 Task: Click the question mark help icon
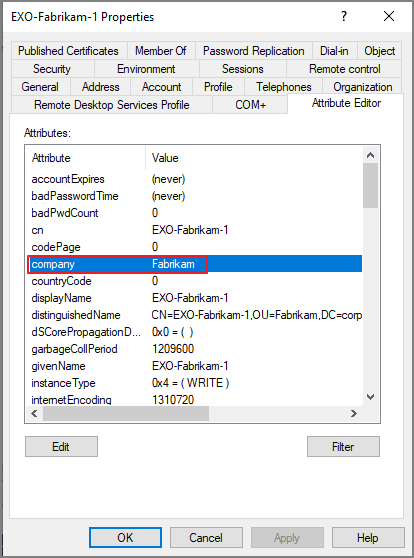coord(344,16)
